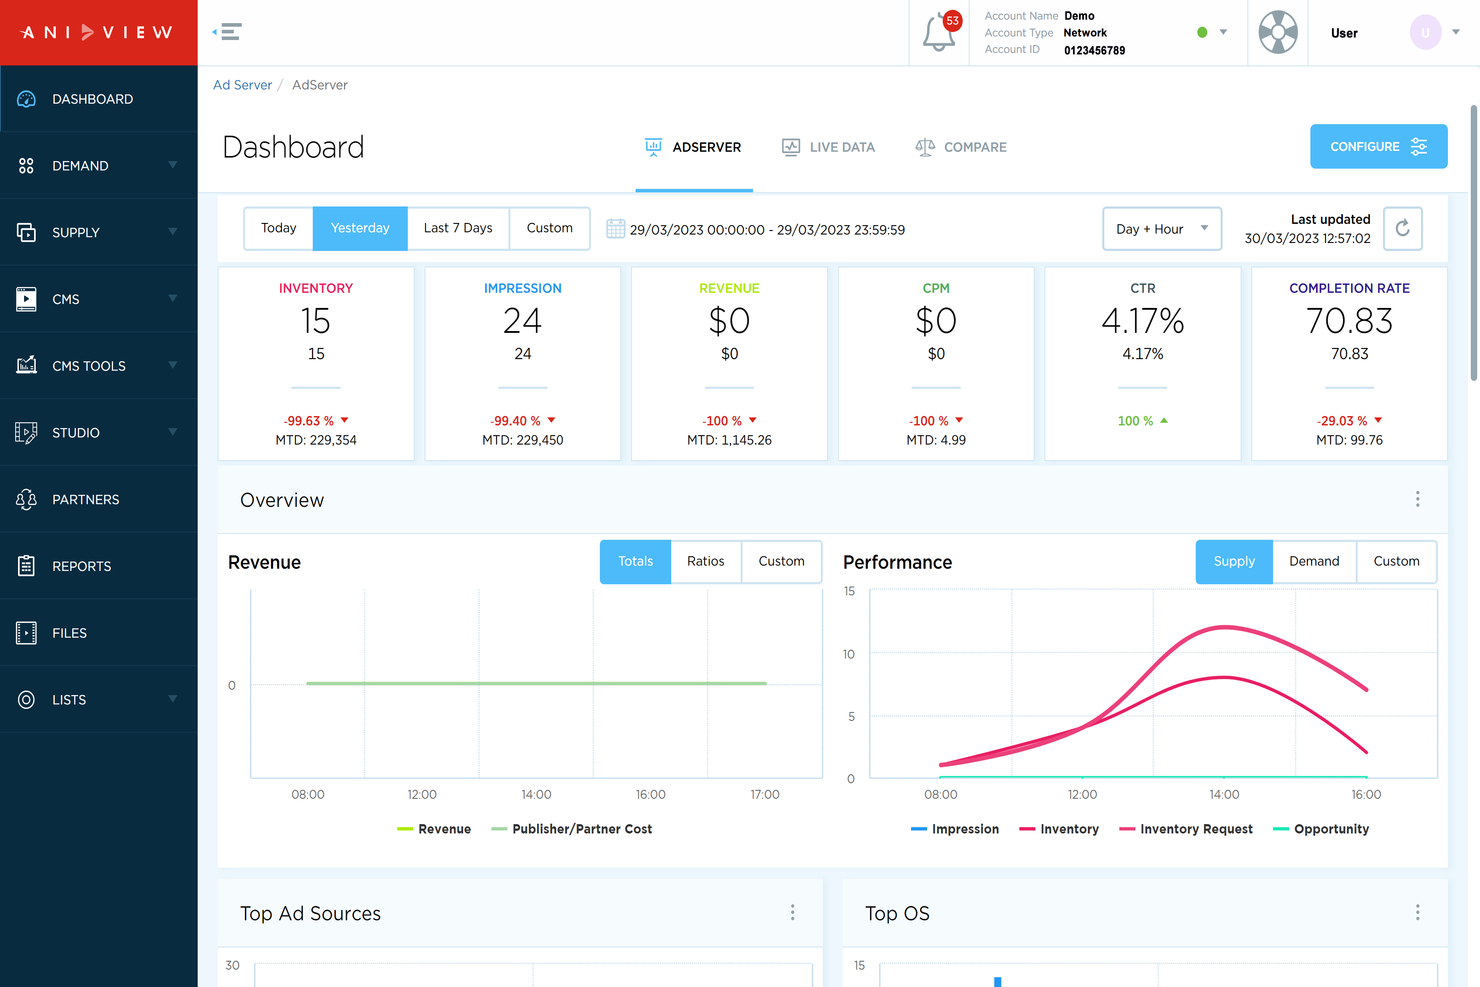Switch the date range to Today
This screenshot has width=1480, height=987.
(278, 228)
